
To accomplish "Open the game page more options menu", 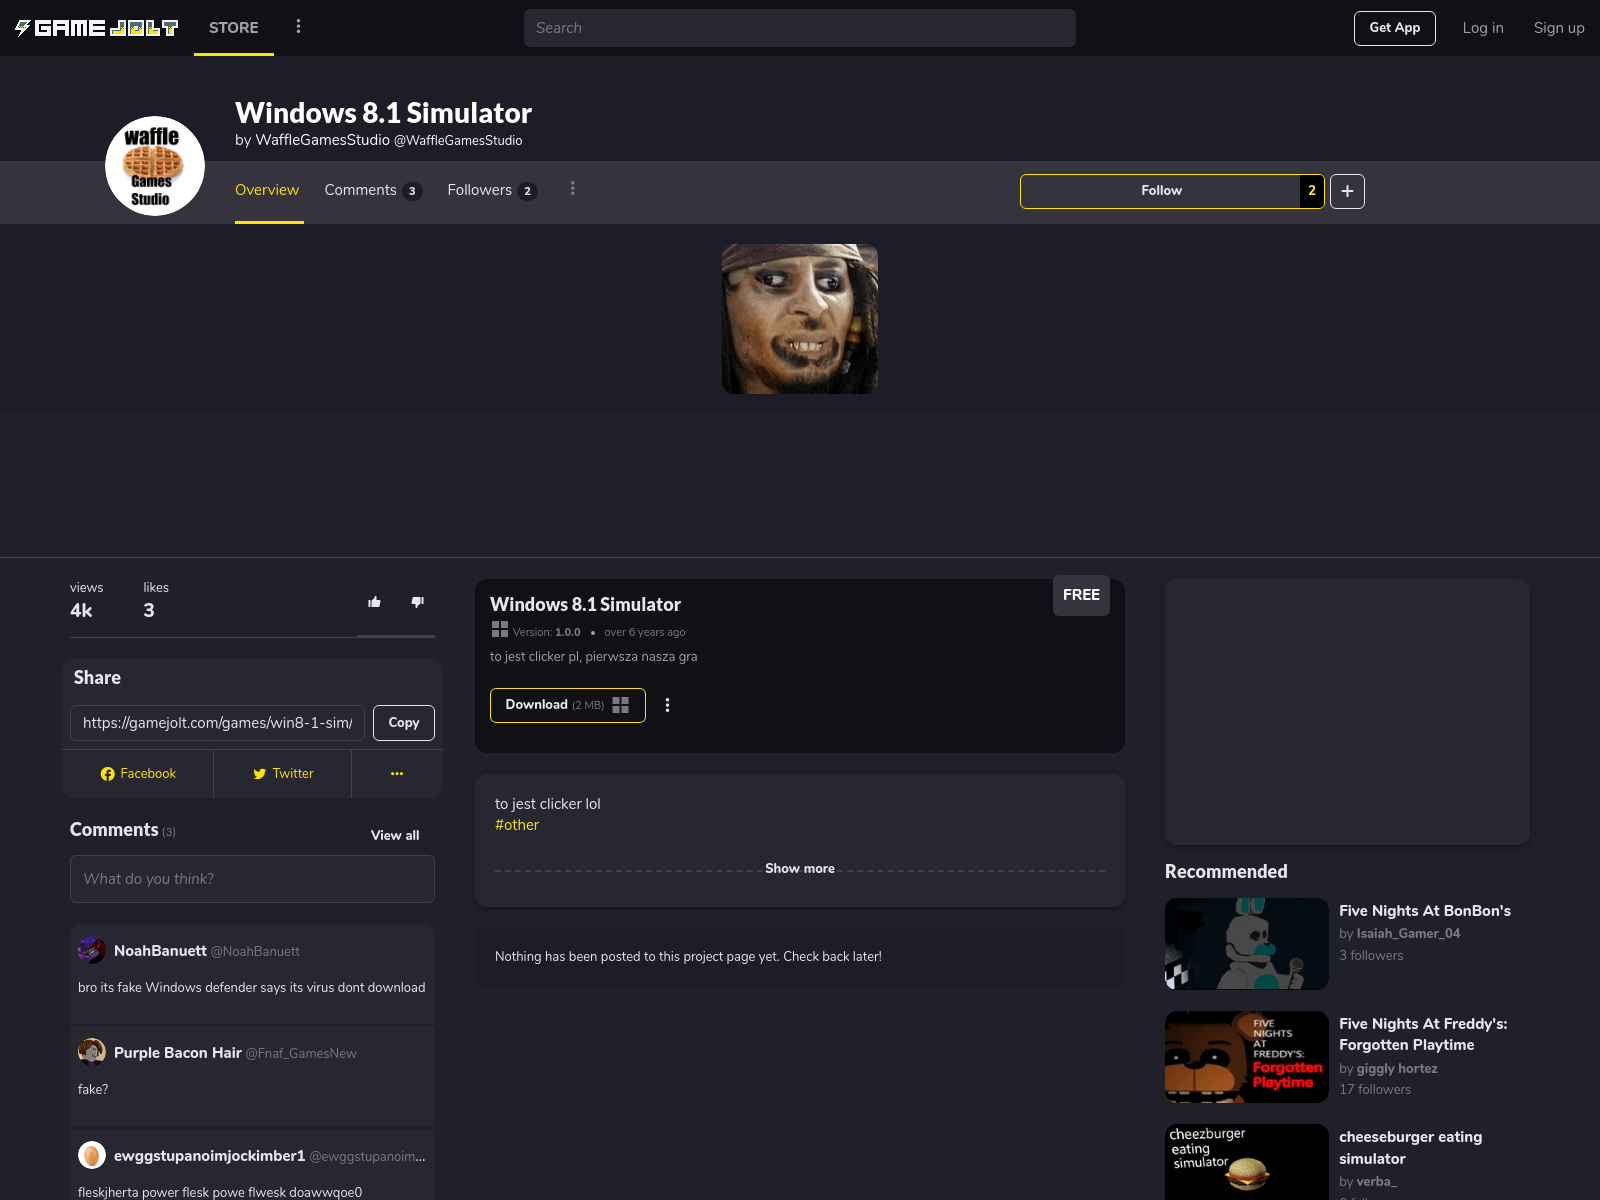I will [572, 188].
